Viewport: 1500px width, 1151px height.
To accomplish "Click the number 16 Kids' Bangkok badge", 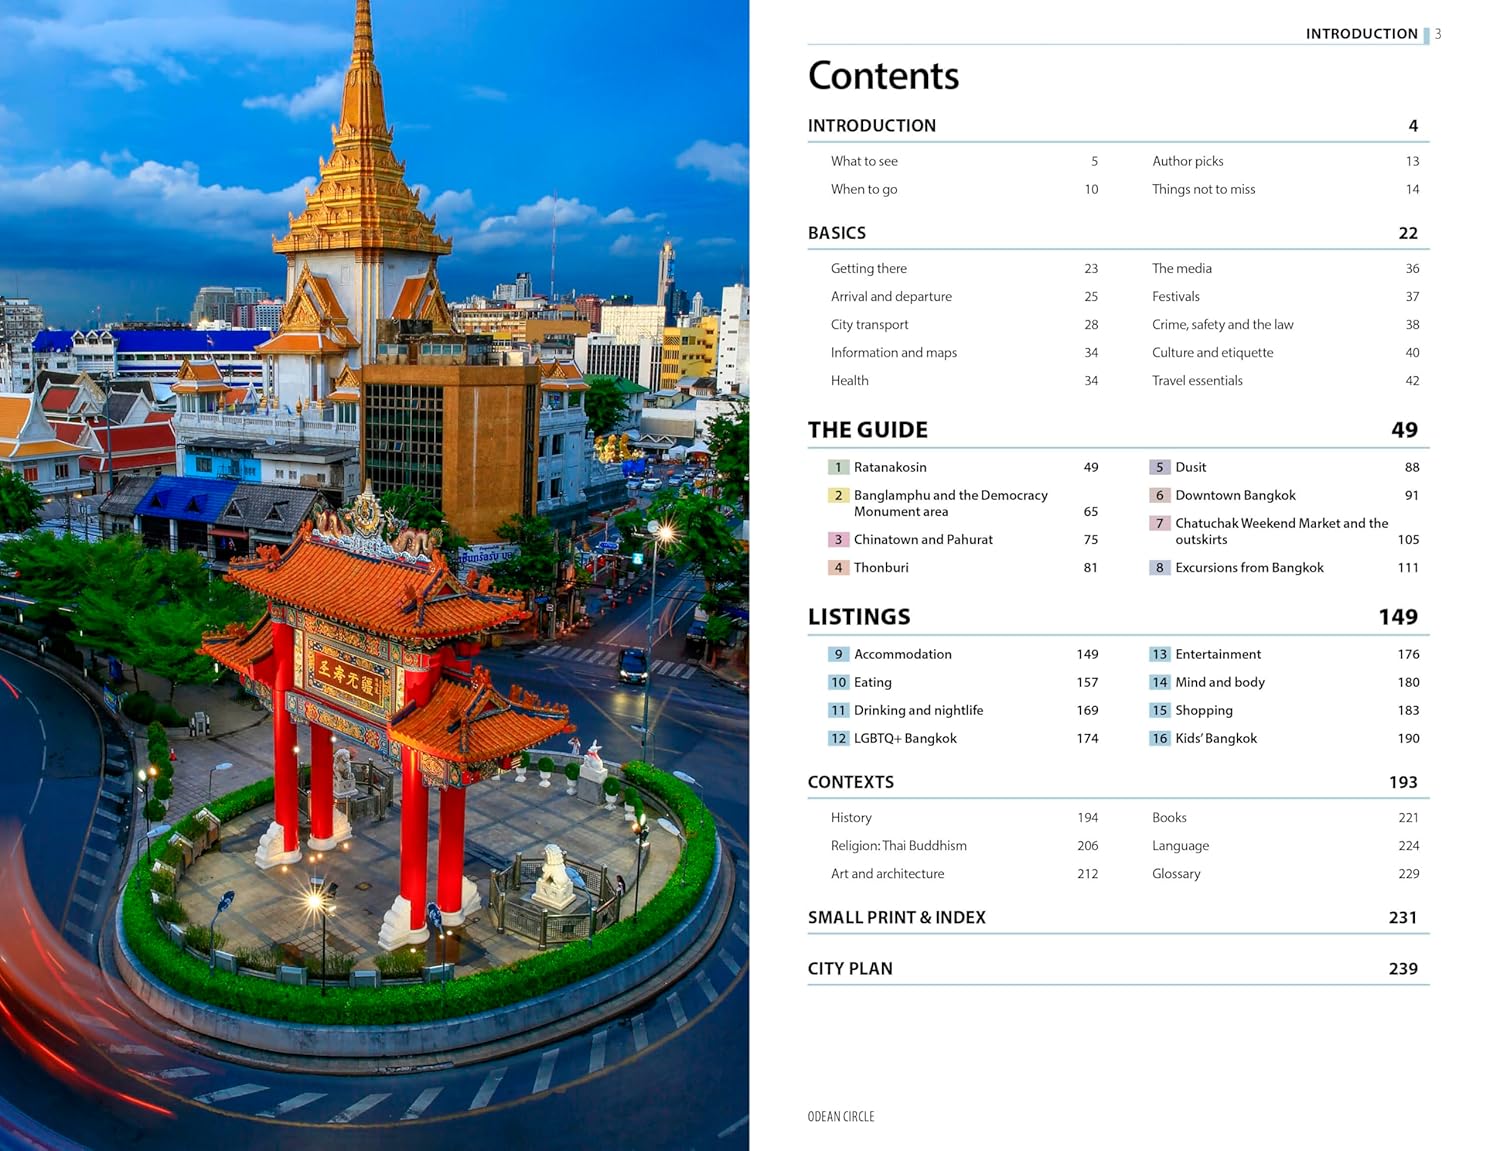I will [x=1159, y=738].
